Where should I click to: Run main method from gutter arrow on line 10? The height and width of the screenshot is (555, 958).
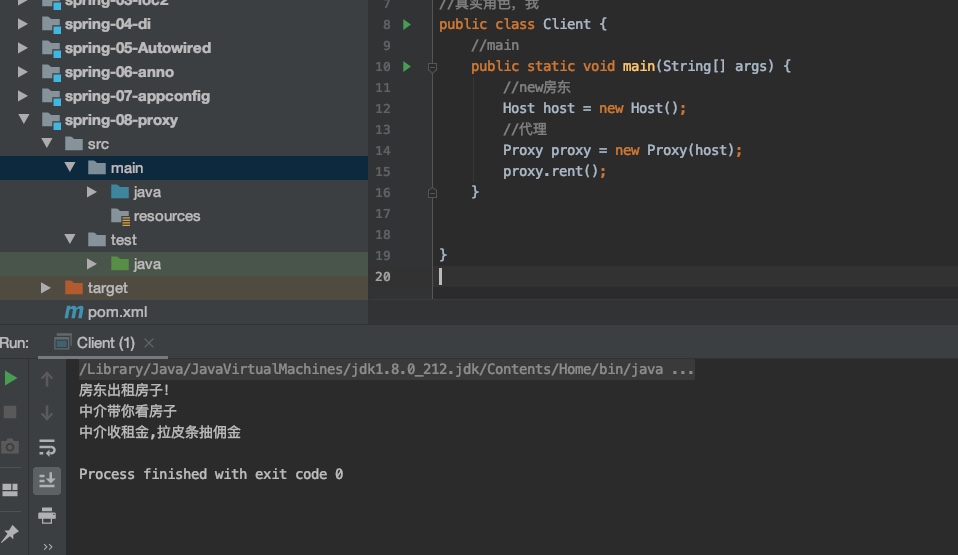coord(407,66)
